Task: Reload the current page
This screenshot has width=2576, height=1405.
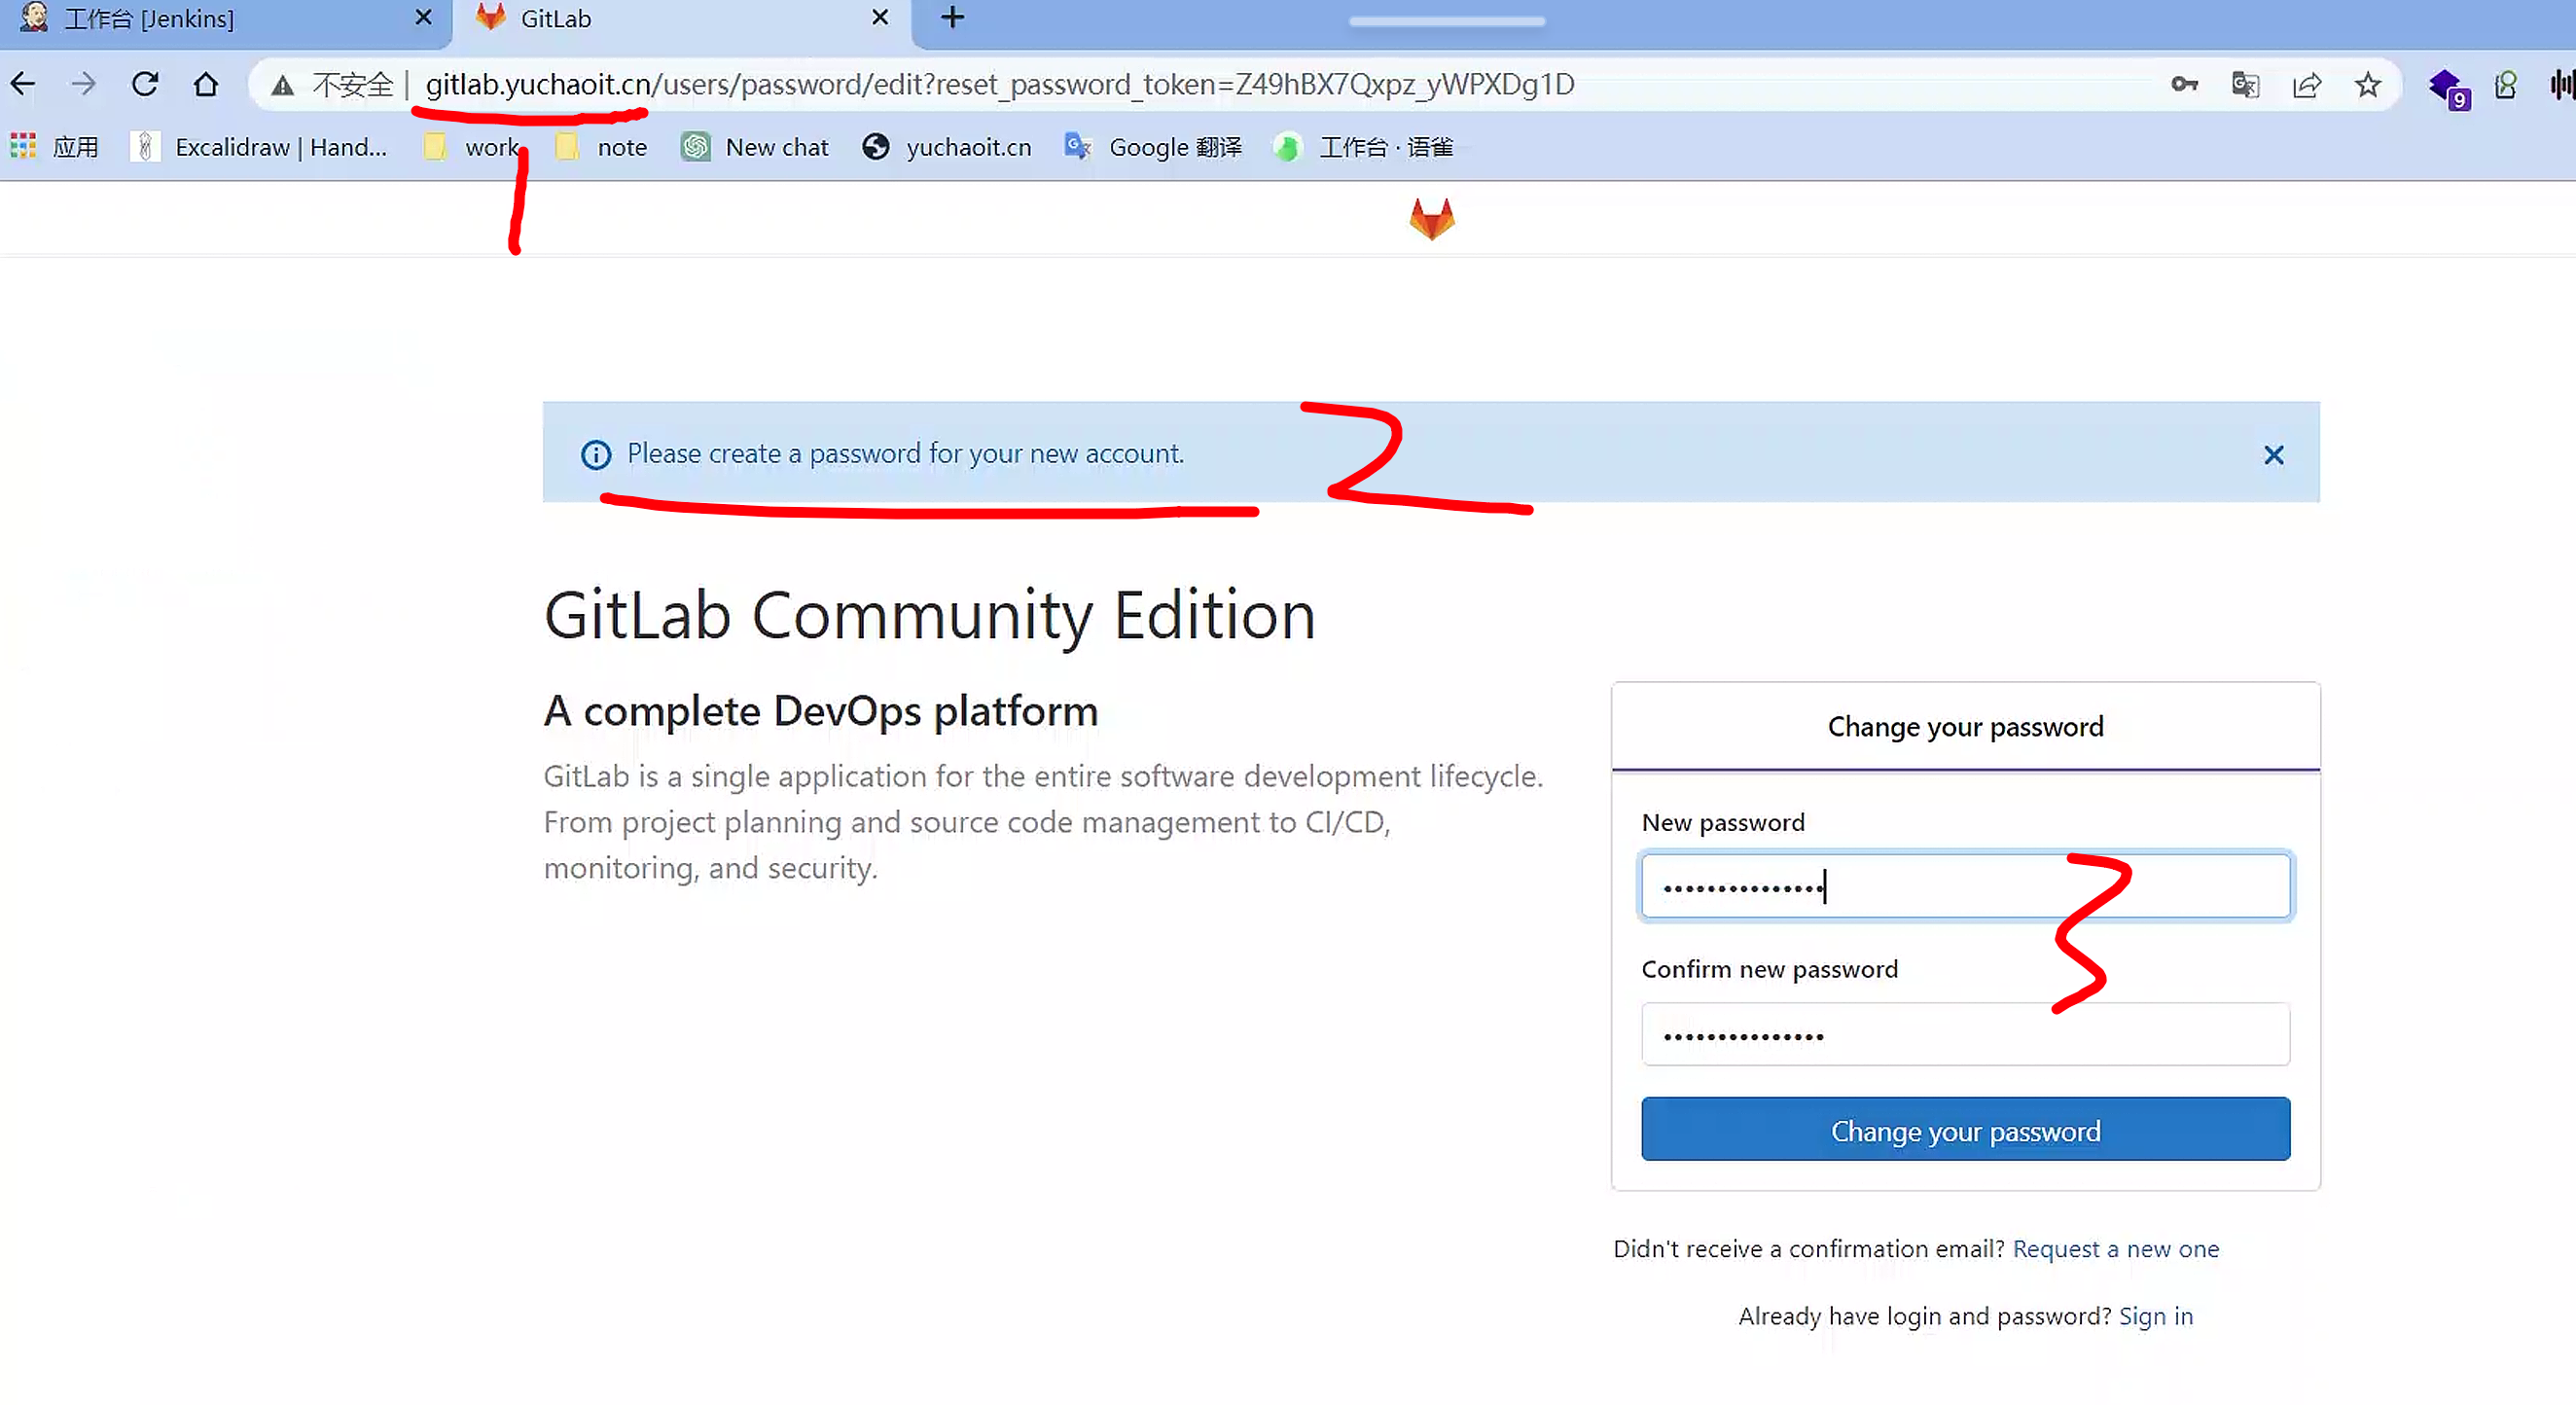Action: (145, 85)
